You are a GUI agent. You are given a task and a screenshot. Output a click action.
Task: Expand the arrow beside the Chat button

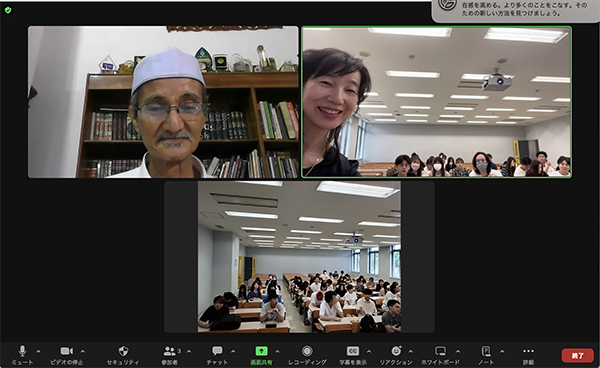click(x=233, y=351)
